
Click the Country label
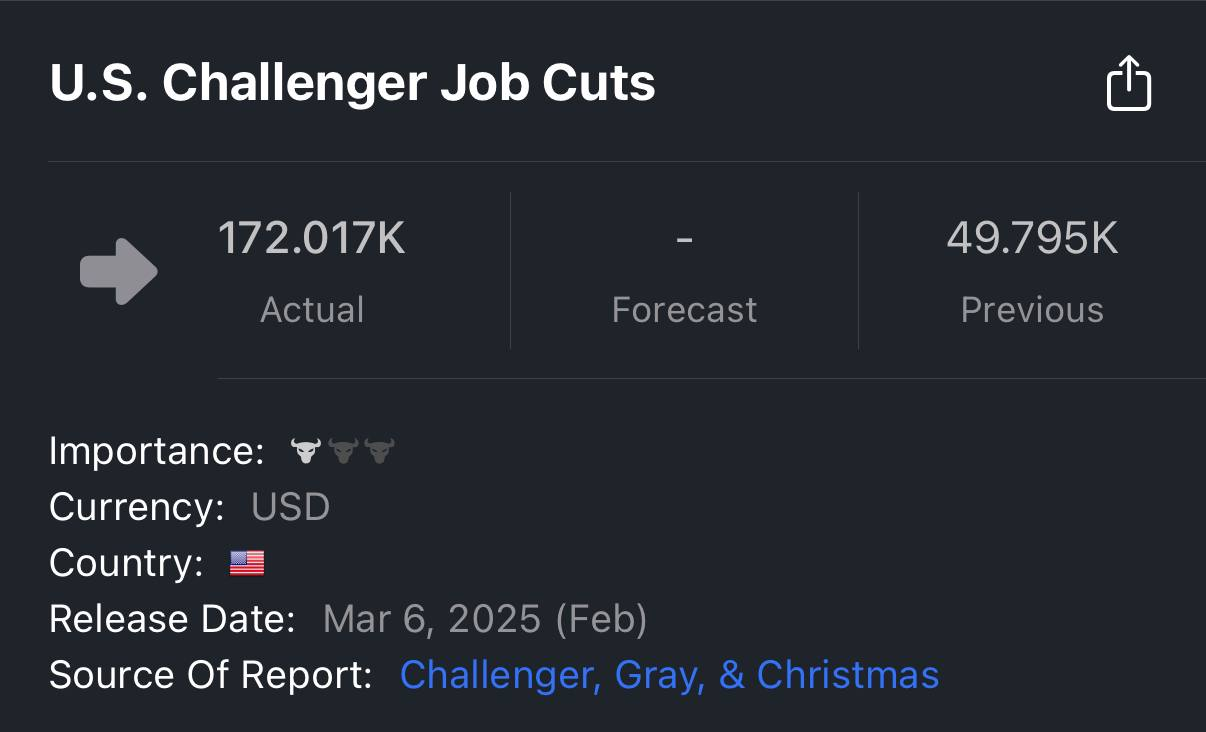tap(127, 564)
